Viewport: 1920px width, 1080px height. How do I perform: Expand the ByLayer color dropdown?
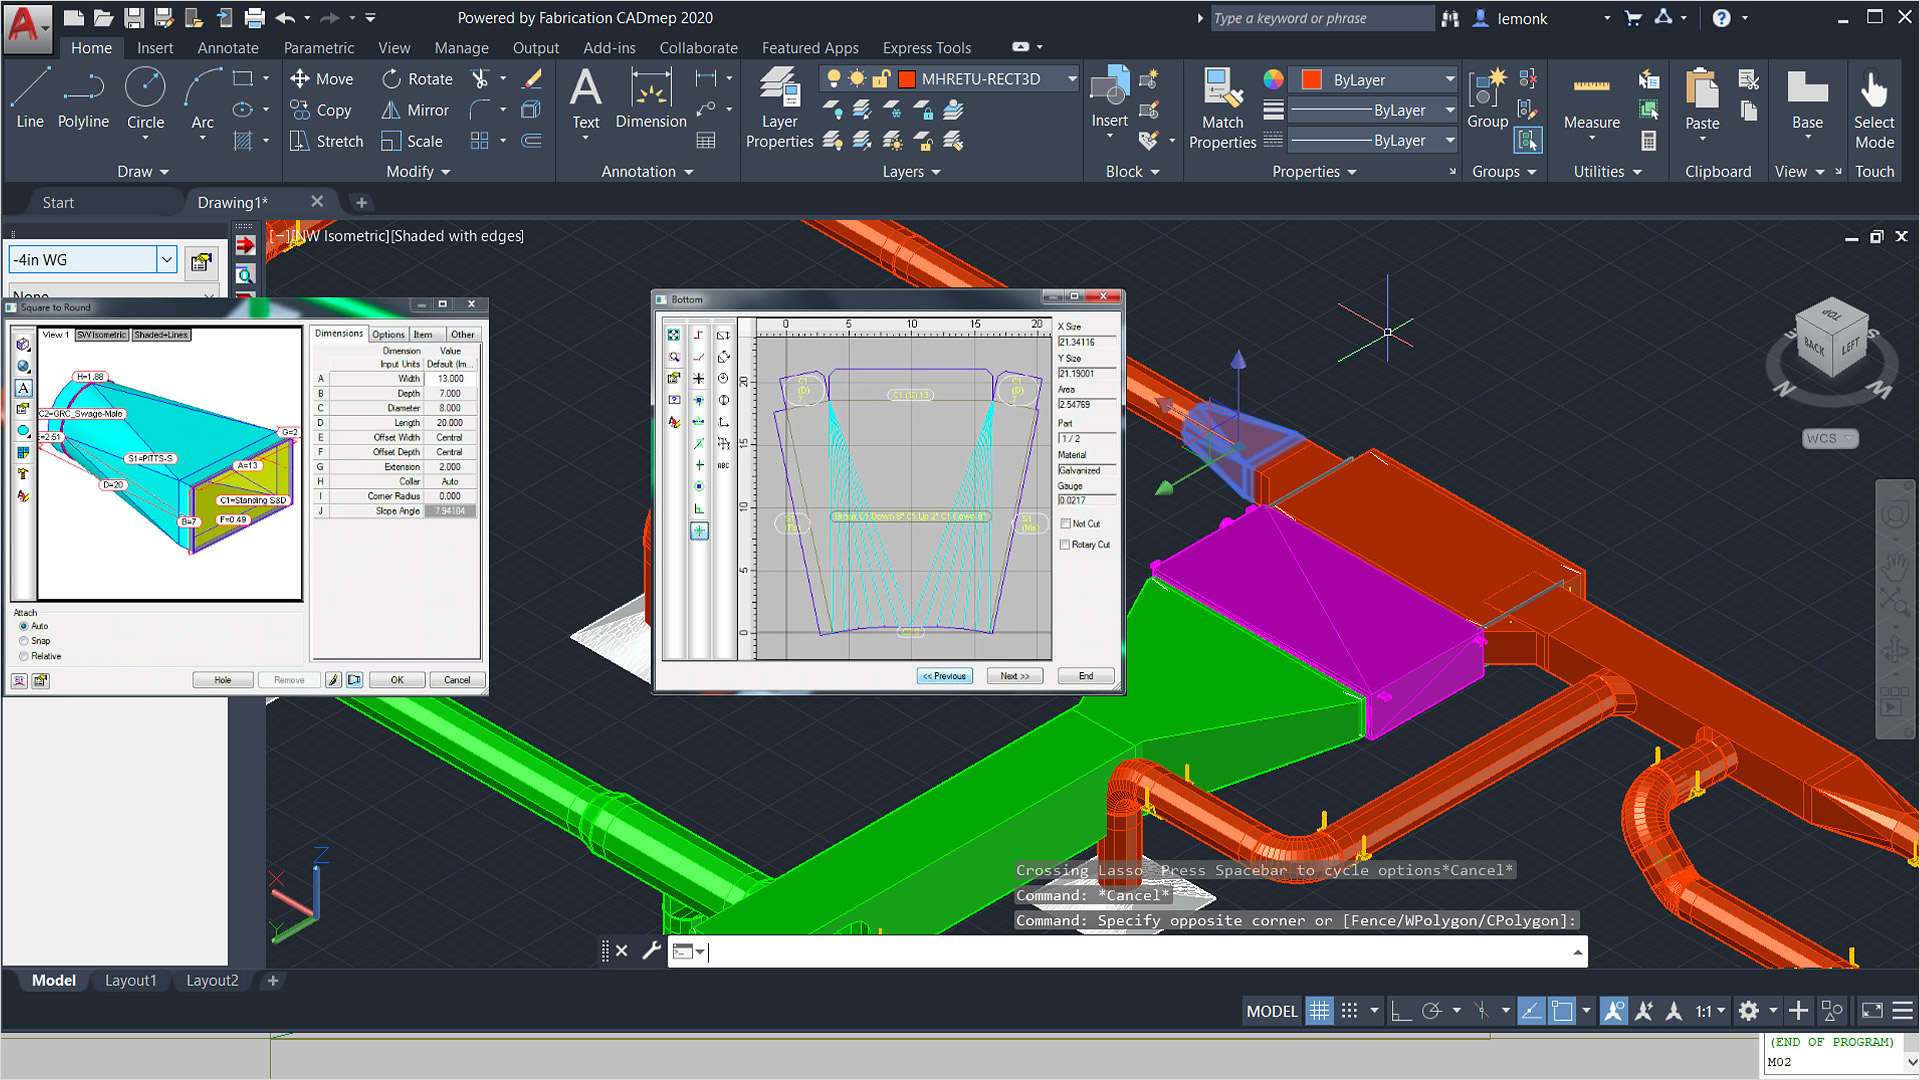(x=1449, y=80)
